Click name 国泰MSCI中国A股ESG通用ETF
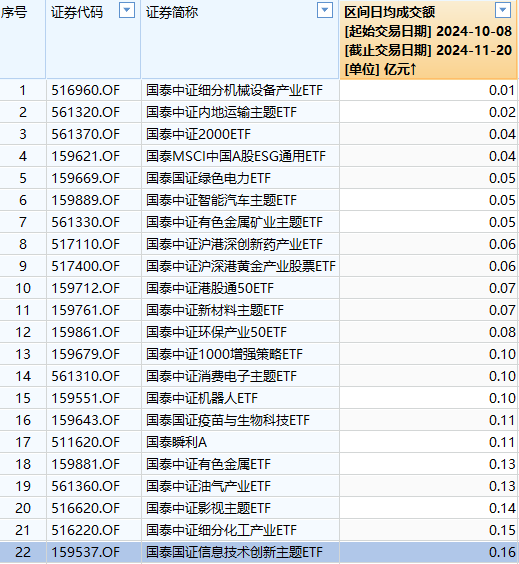The height and width of the screenshot is (564, 519). pos(236,156)
